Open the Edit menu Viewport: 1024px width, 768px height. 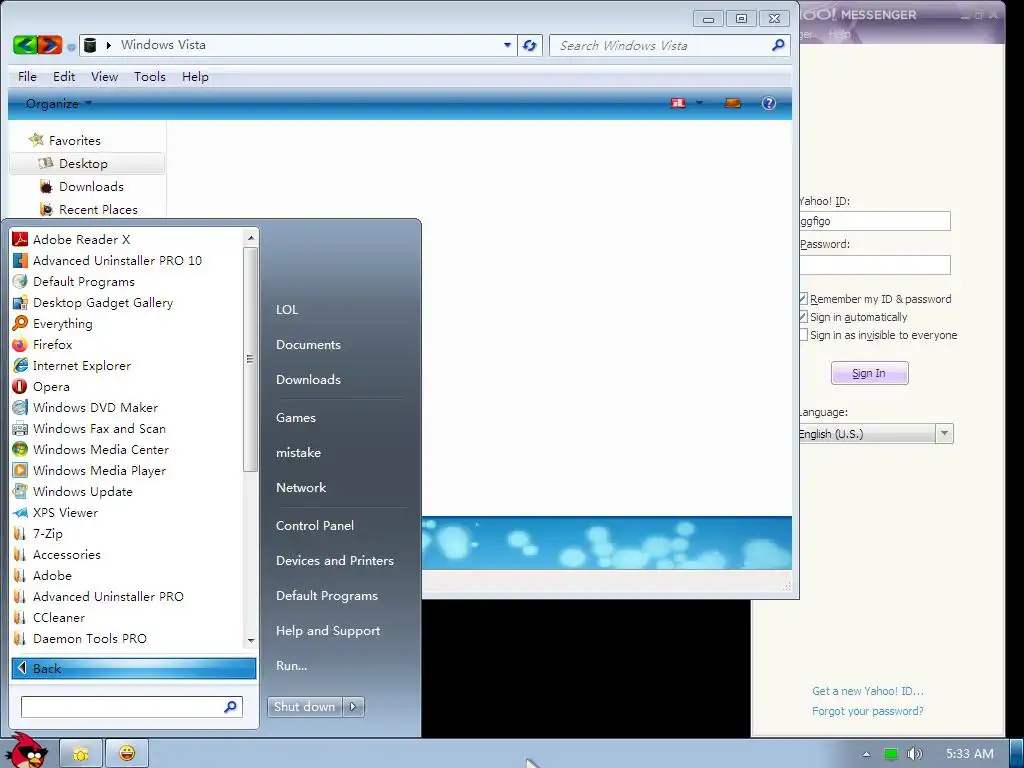tap(64, 76)
